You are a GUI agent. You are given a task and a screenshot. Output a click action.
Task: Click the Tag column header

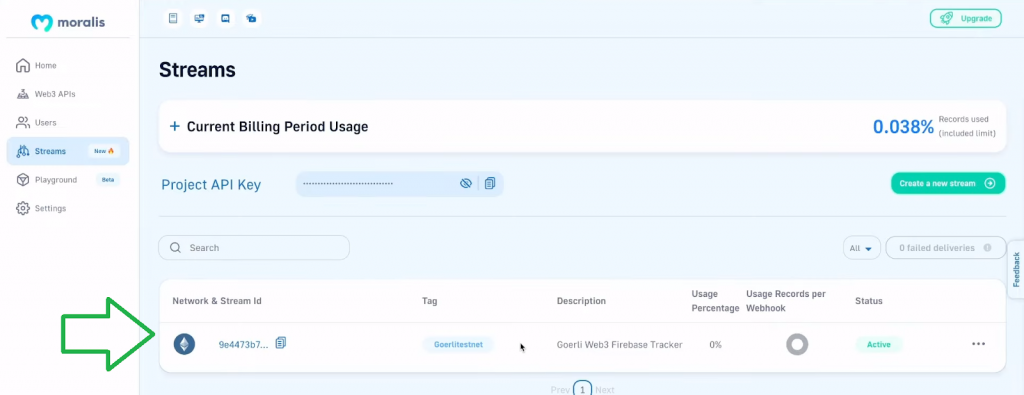430,301
